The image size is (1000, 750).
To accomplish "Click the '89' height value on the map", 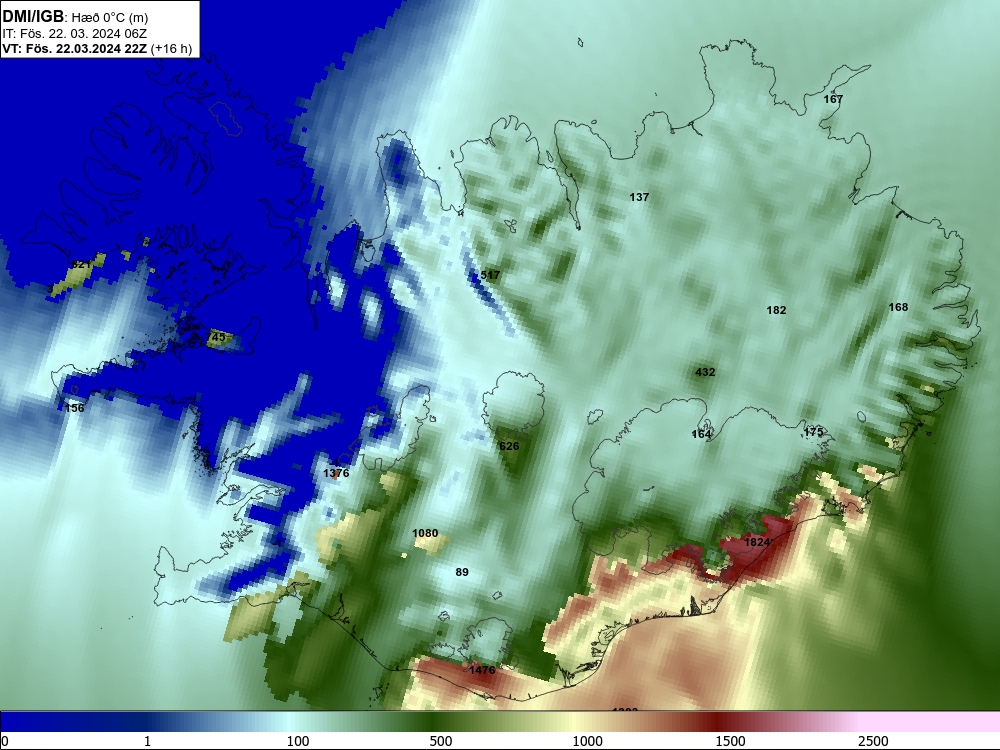I will [462, 572].
